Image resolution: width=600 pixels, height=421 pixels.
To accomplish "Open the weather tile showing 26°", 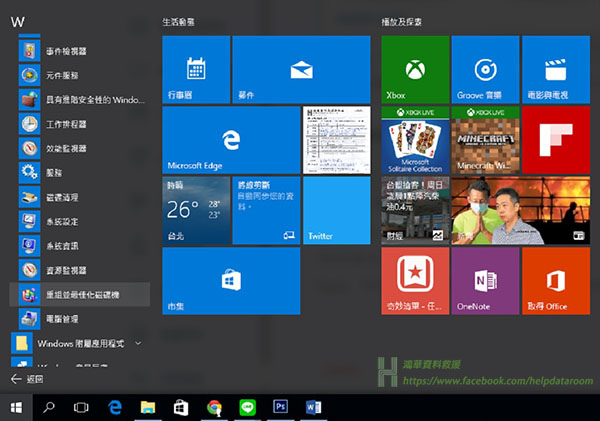I will (196, 211).
